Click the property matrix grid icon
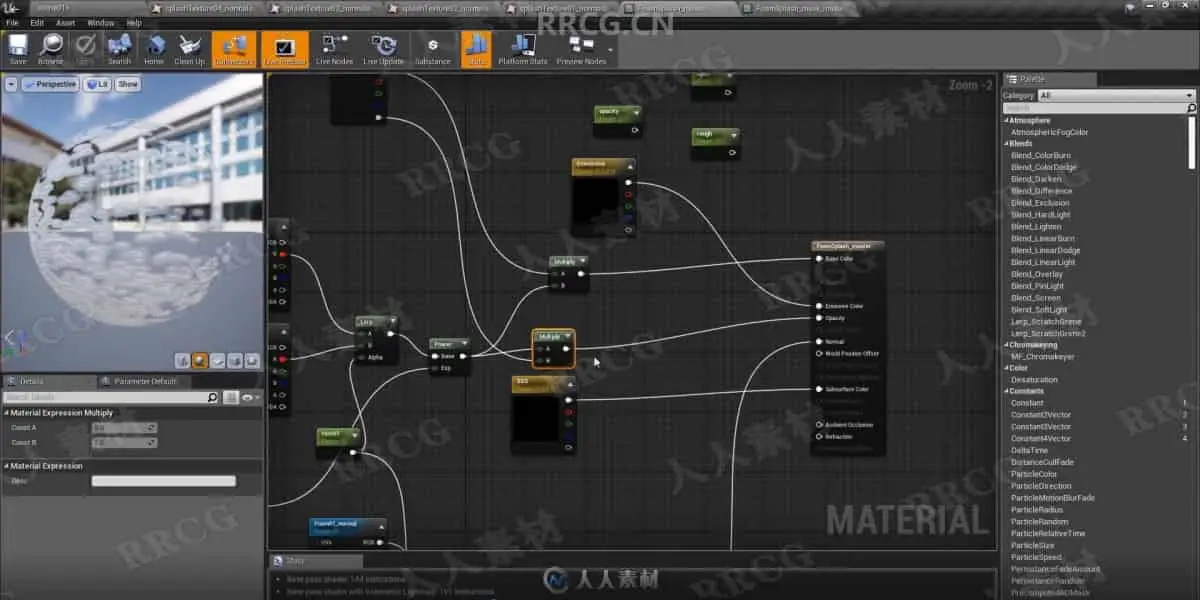Screen dimensions: 1200x600 (231, 397)
